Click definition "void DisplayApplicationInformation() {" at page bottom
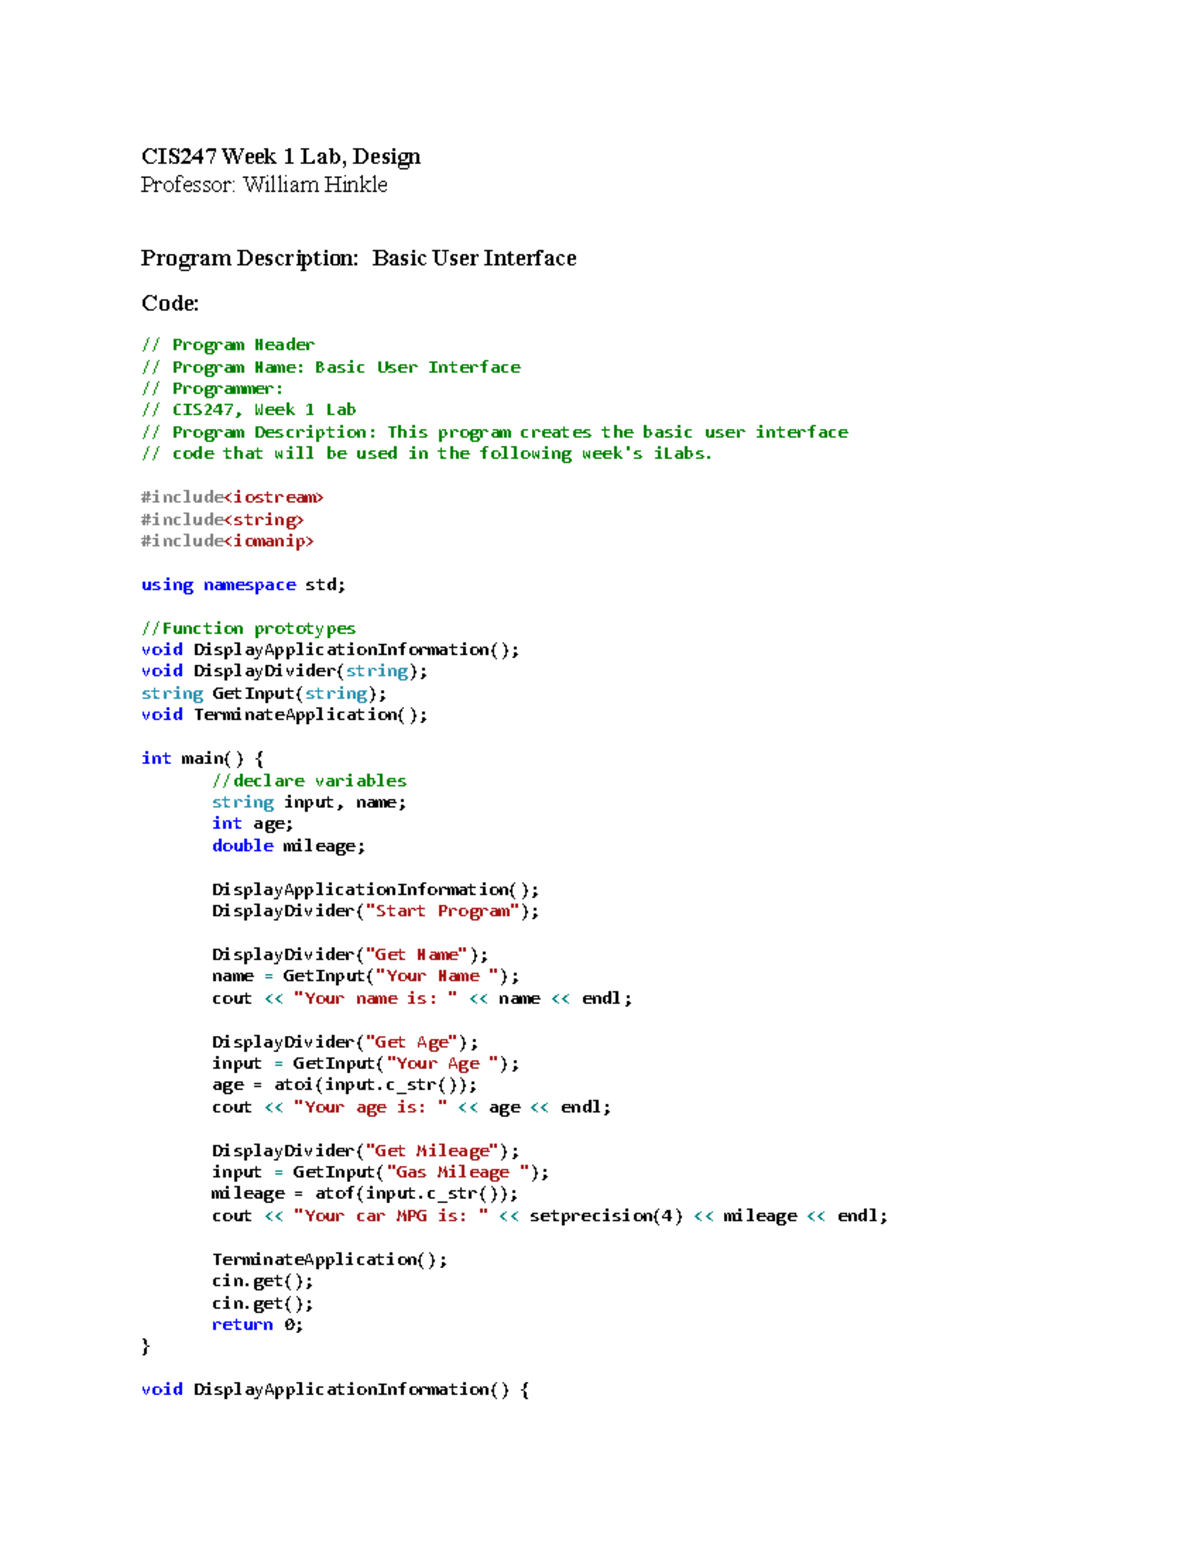Image resolution: width=1200 pixels, height=1553 pixels. (x=335, y=1390)
